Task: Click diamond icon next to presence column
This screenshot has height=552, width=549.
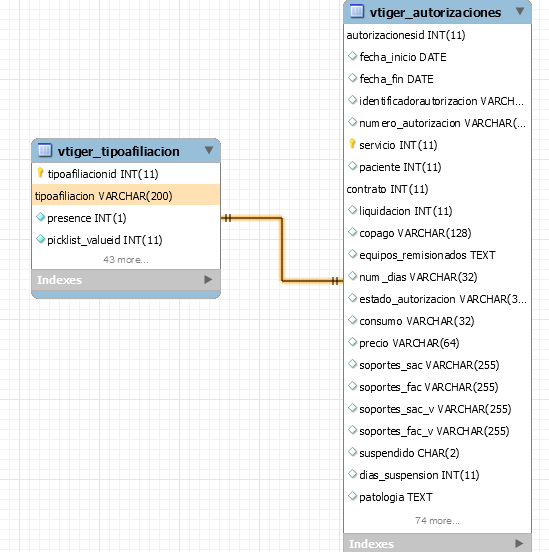Action: [x=40, y=217]
